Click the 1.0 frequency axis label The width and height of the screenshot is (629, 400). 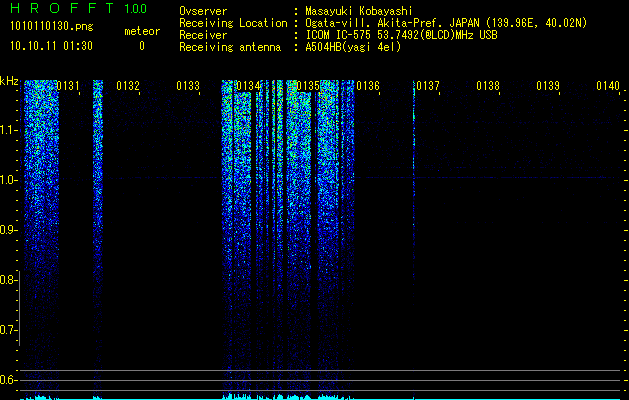point(9,180)
